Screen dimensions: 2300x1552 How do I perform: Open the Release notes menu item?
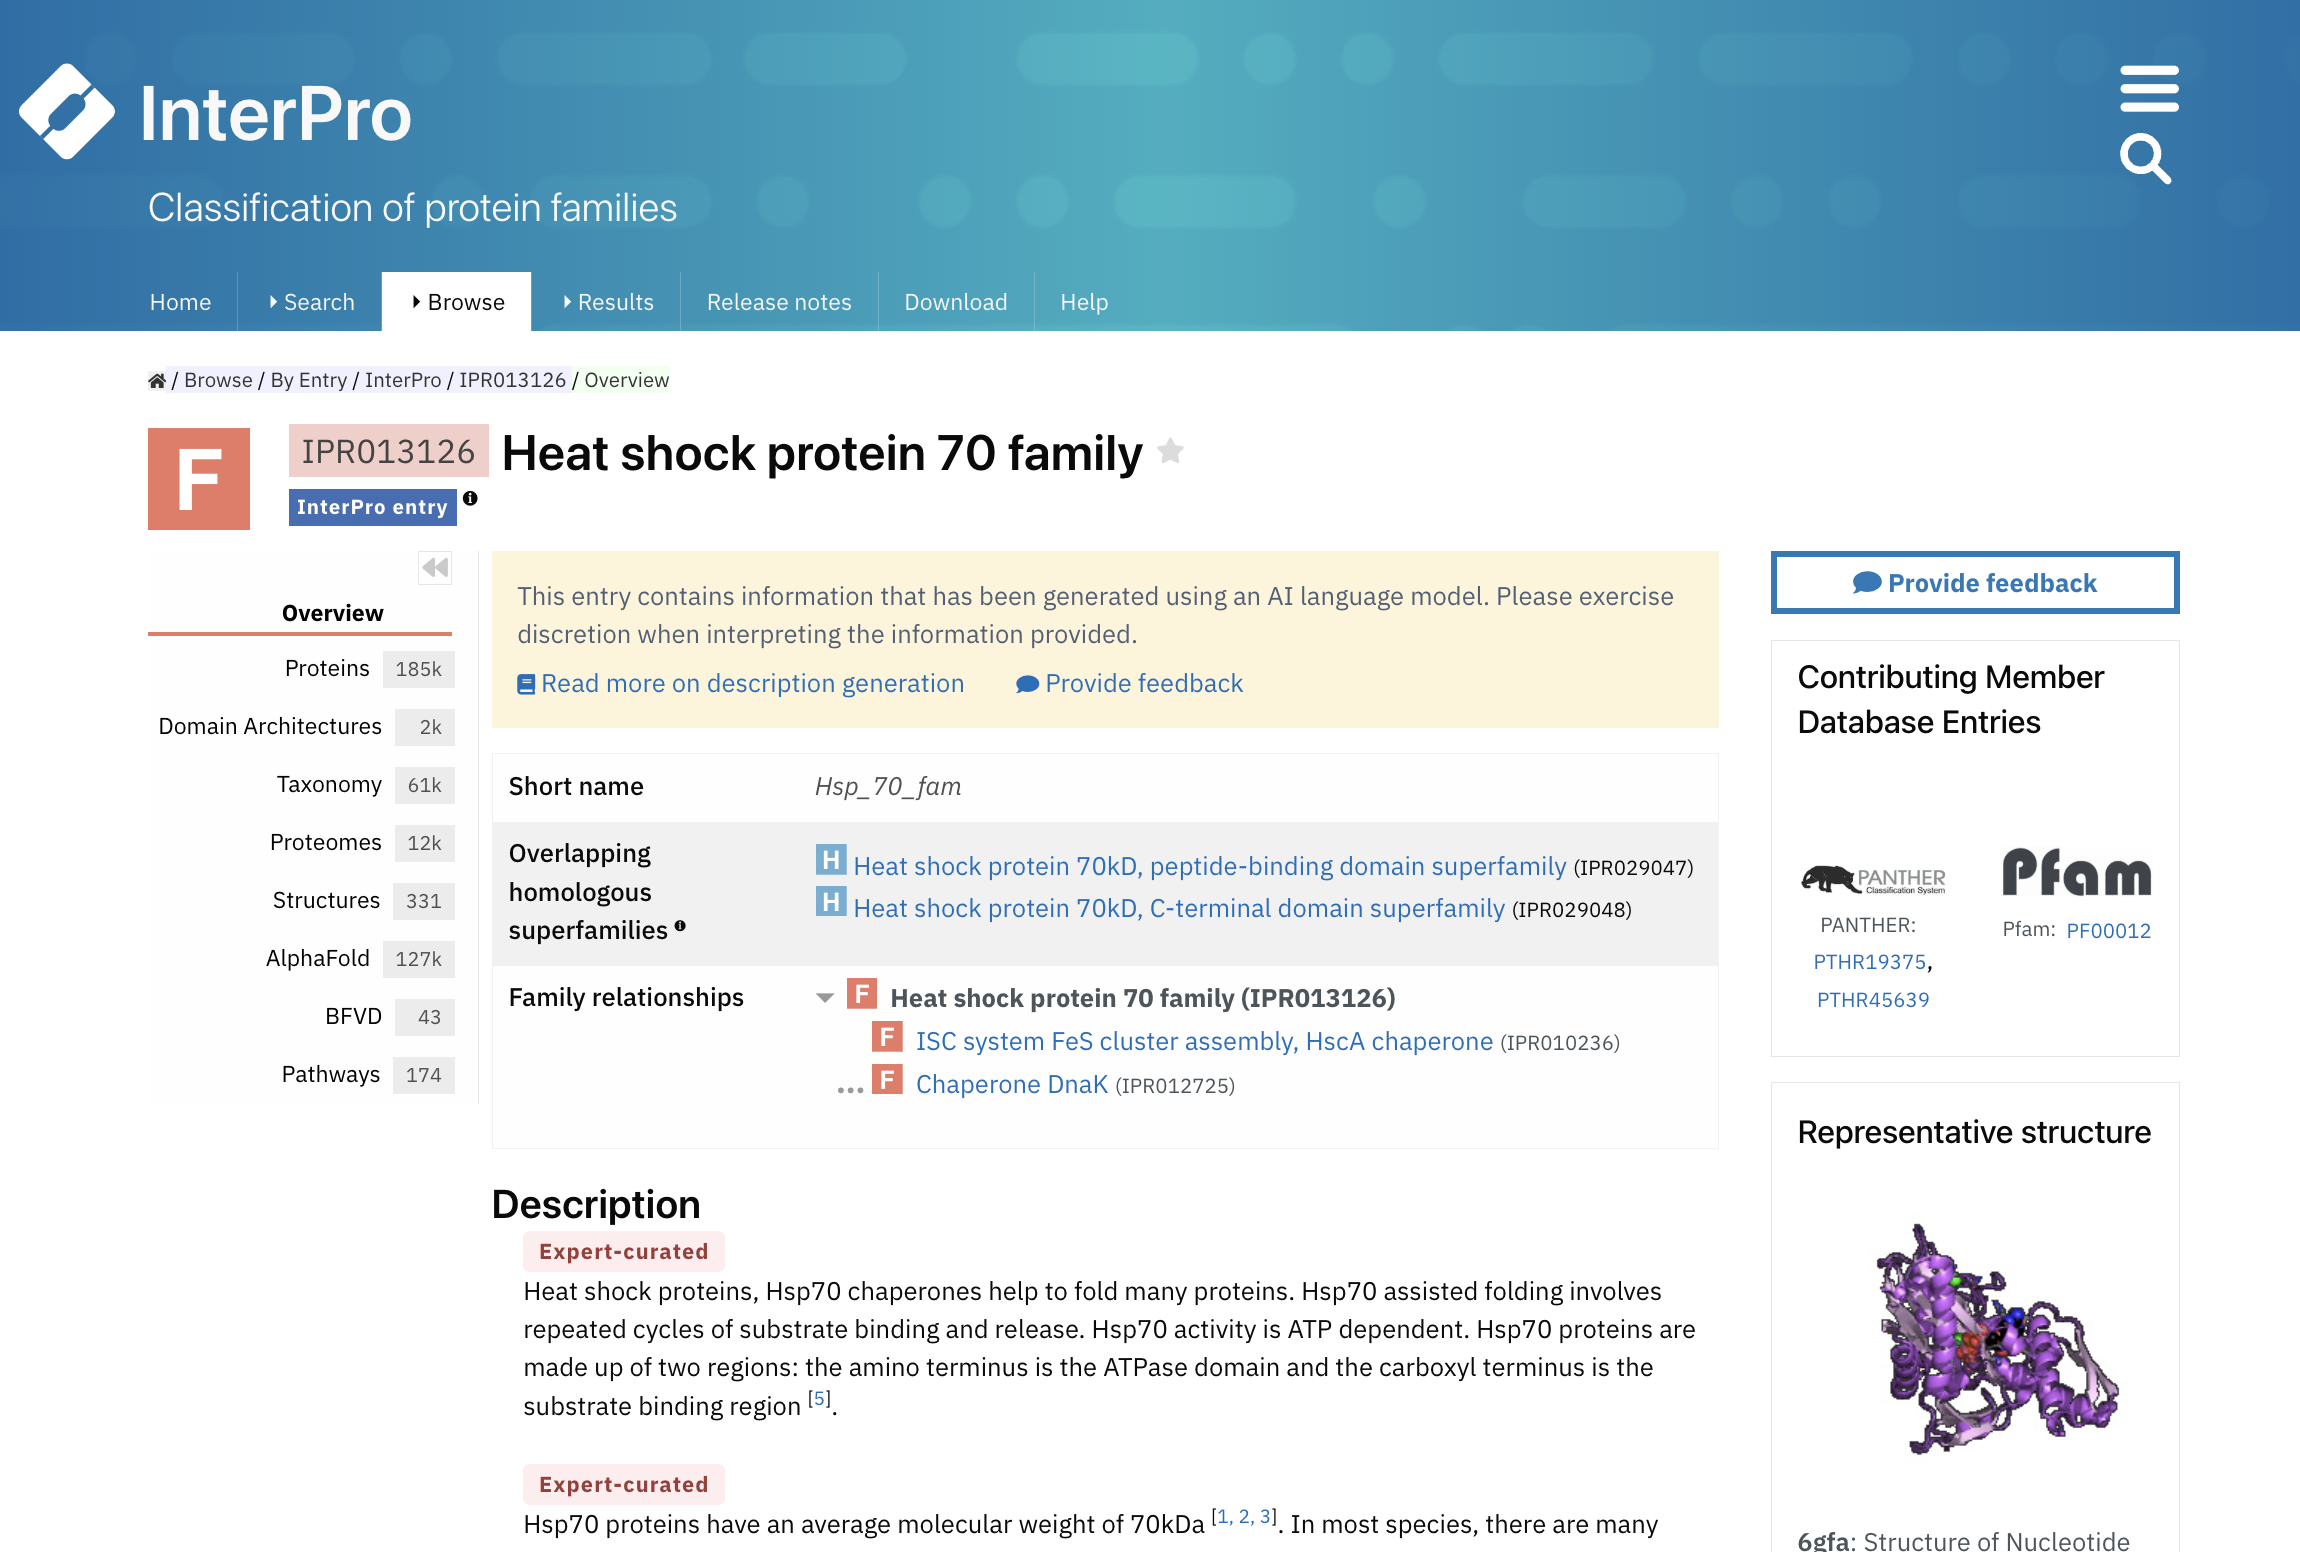pos(779,302)
